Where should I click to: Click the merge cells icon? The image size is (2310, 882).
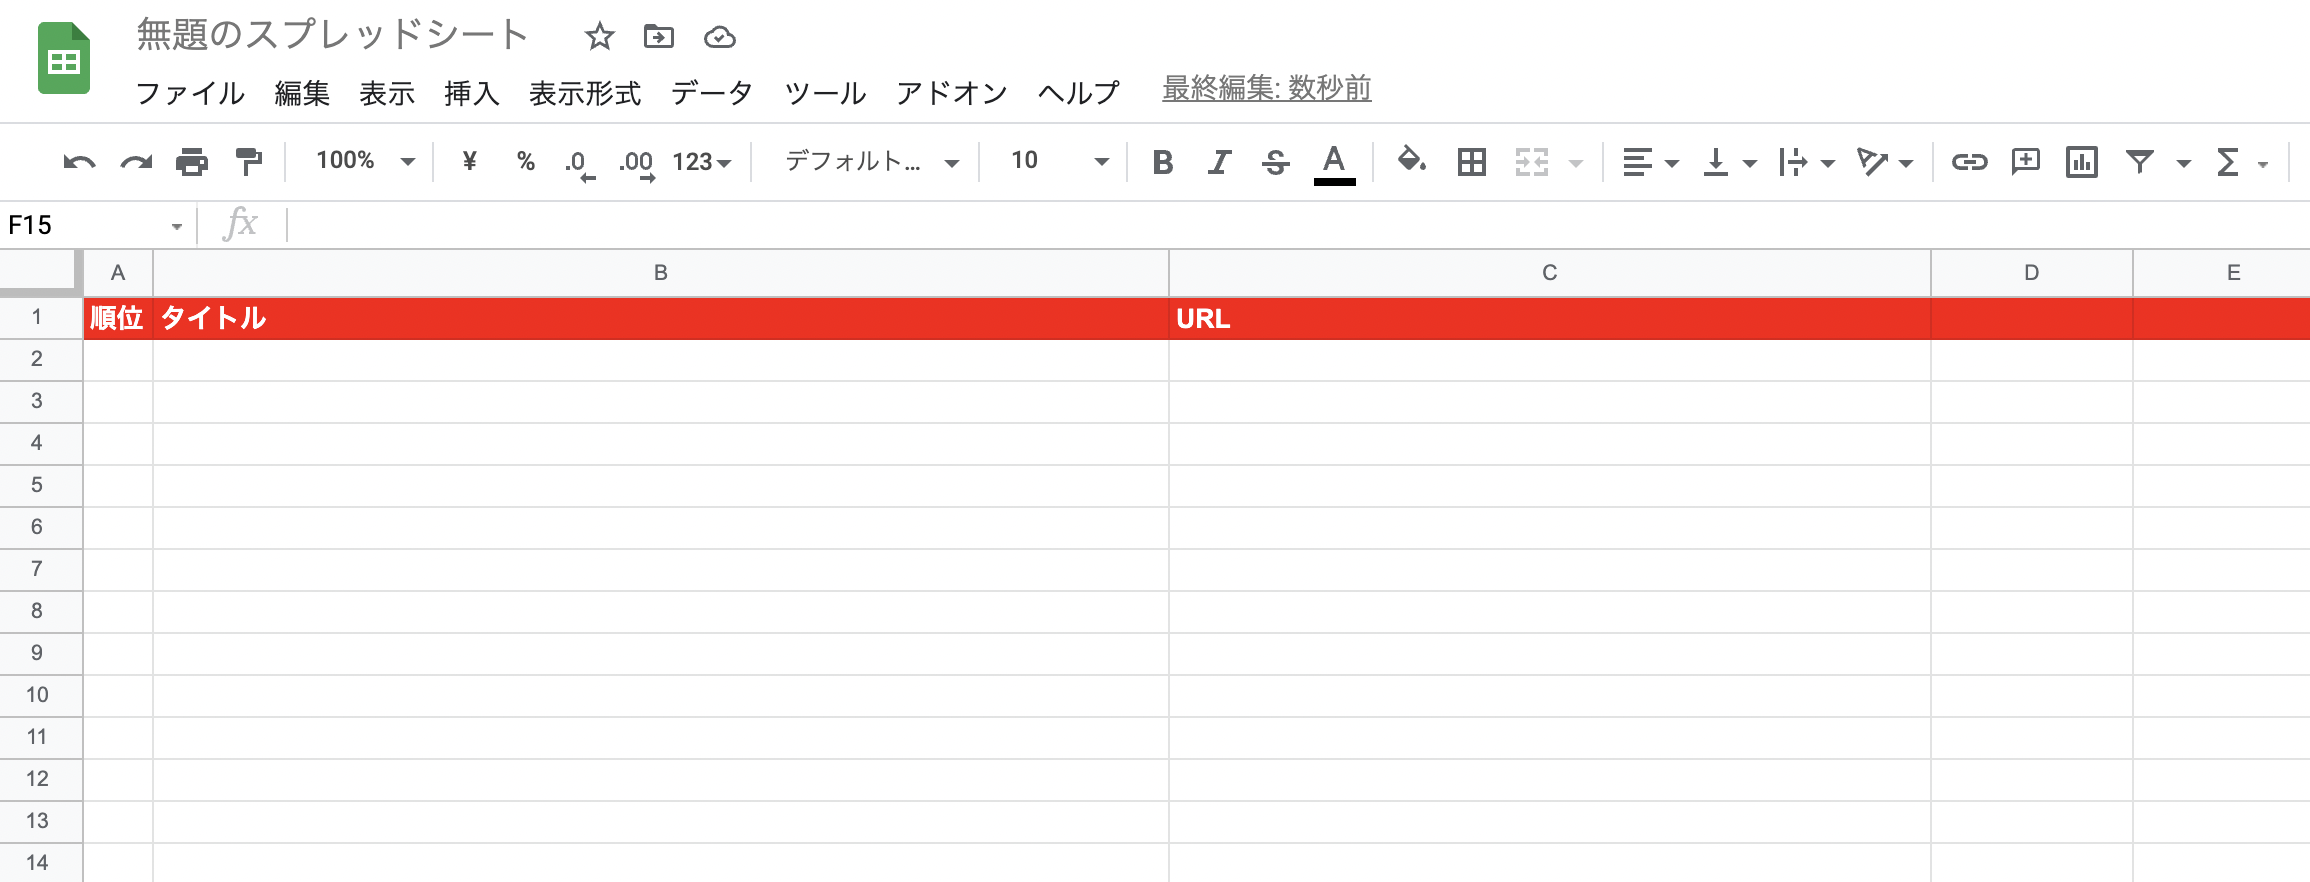(x=1531, y=162)
